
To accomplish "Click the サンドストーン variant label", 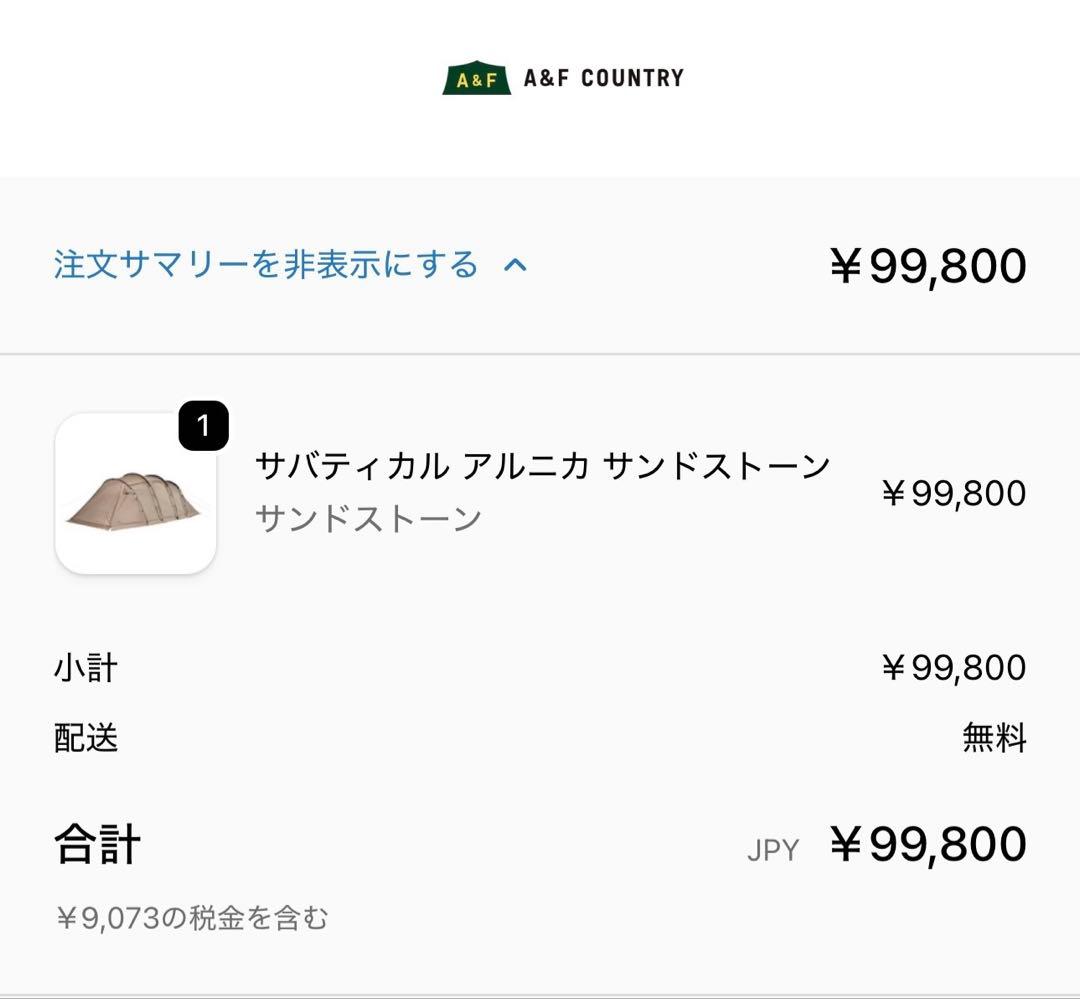I will click(369, 516).
